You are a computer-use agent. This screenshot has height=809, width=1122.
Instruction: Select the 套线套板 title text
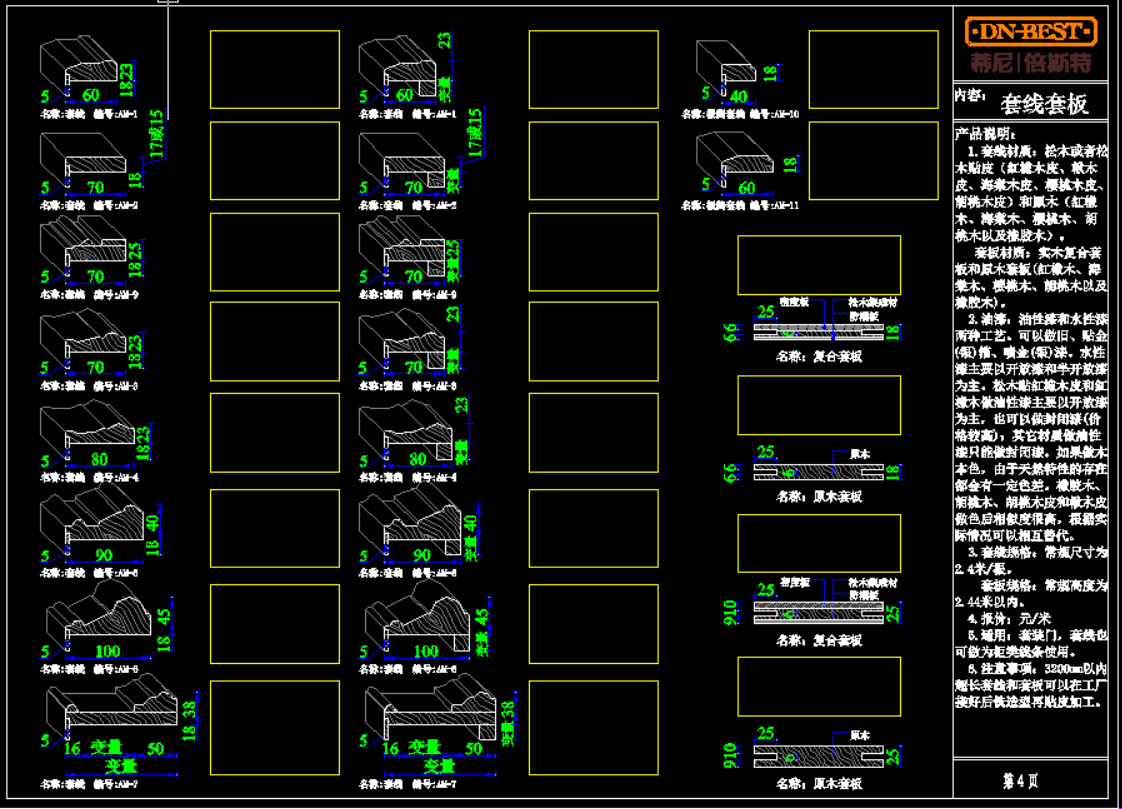pos(1044,102)
